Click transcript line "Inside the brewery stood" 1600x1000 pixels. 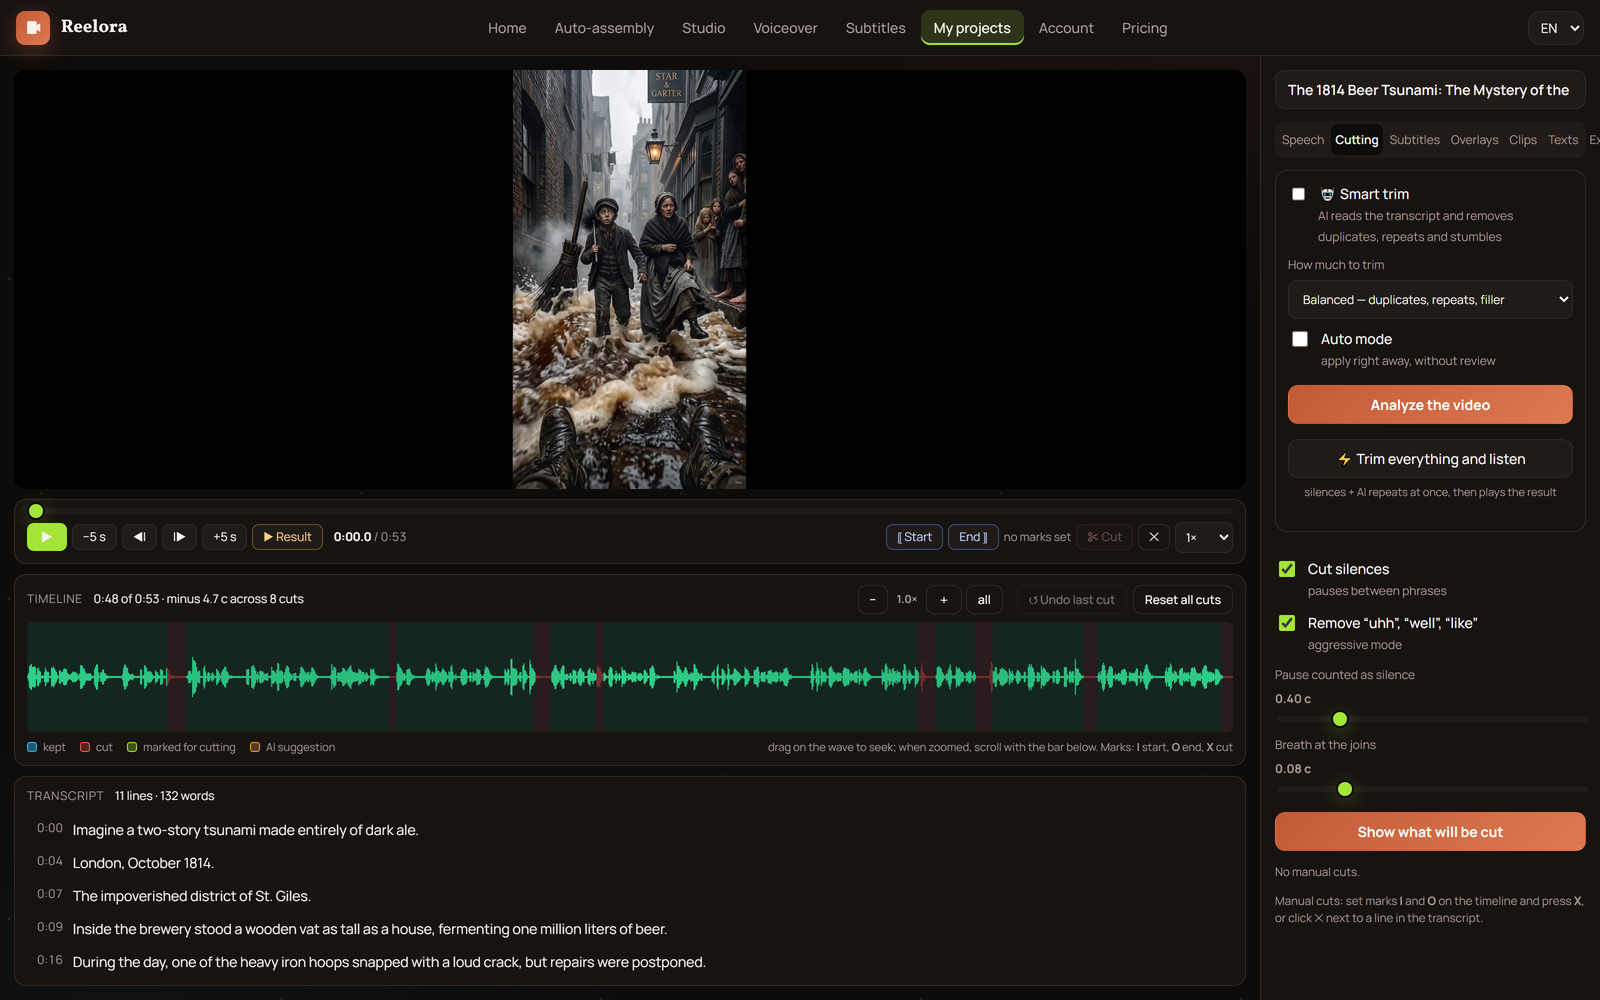[370, 929]
